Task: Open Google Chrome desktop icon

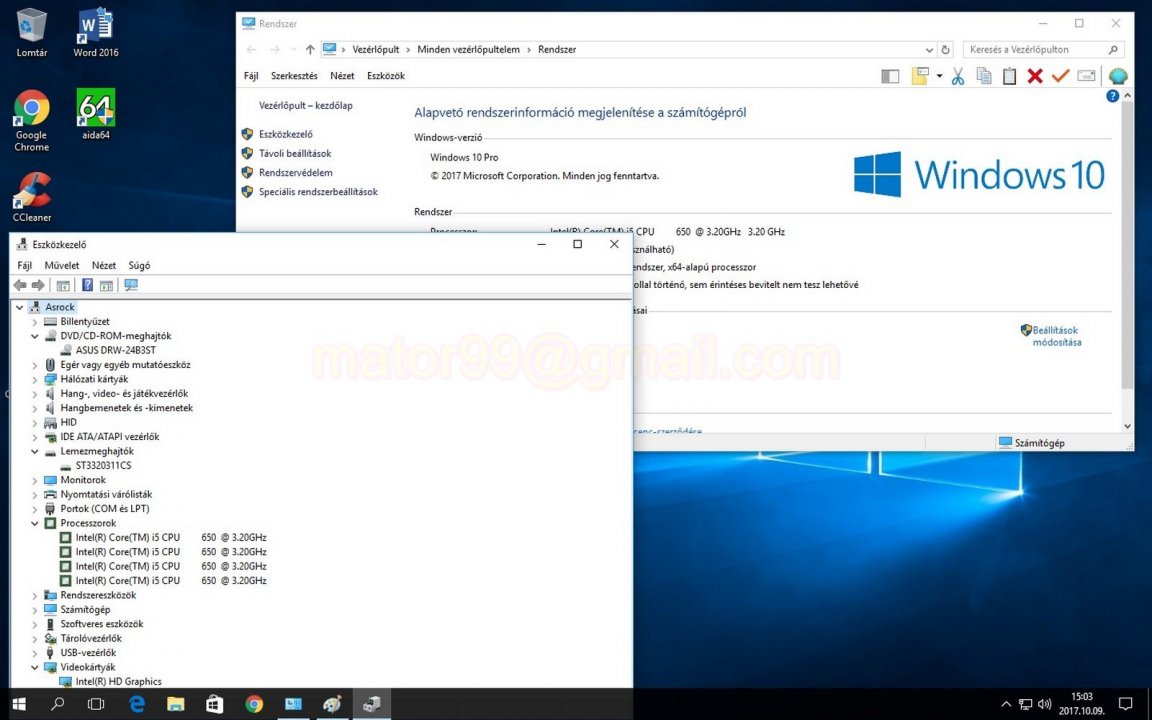Action: (32, 120)
